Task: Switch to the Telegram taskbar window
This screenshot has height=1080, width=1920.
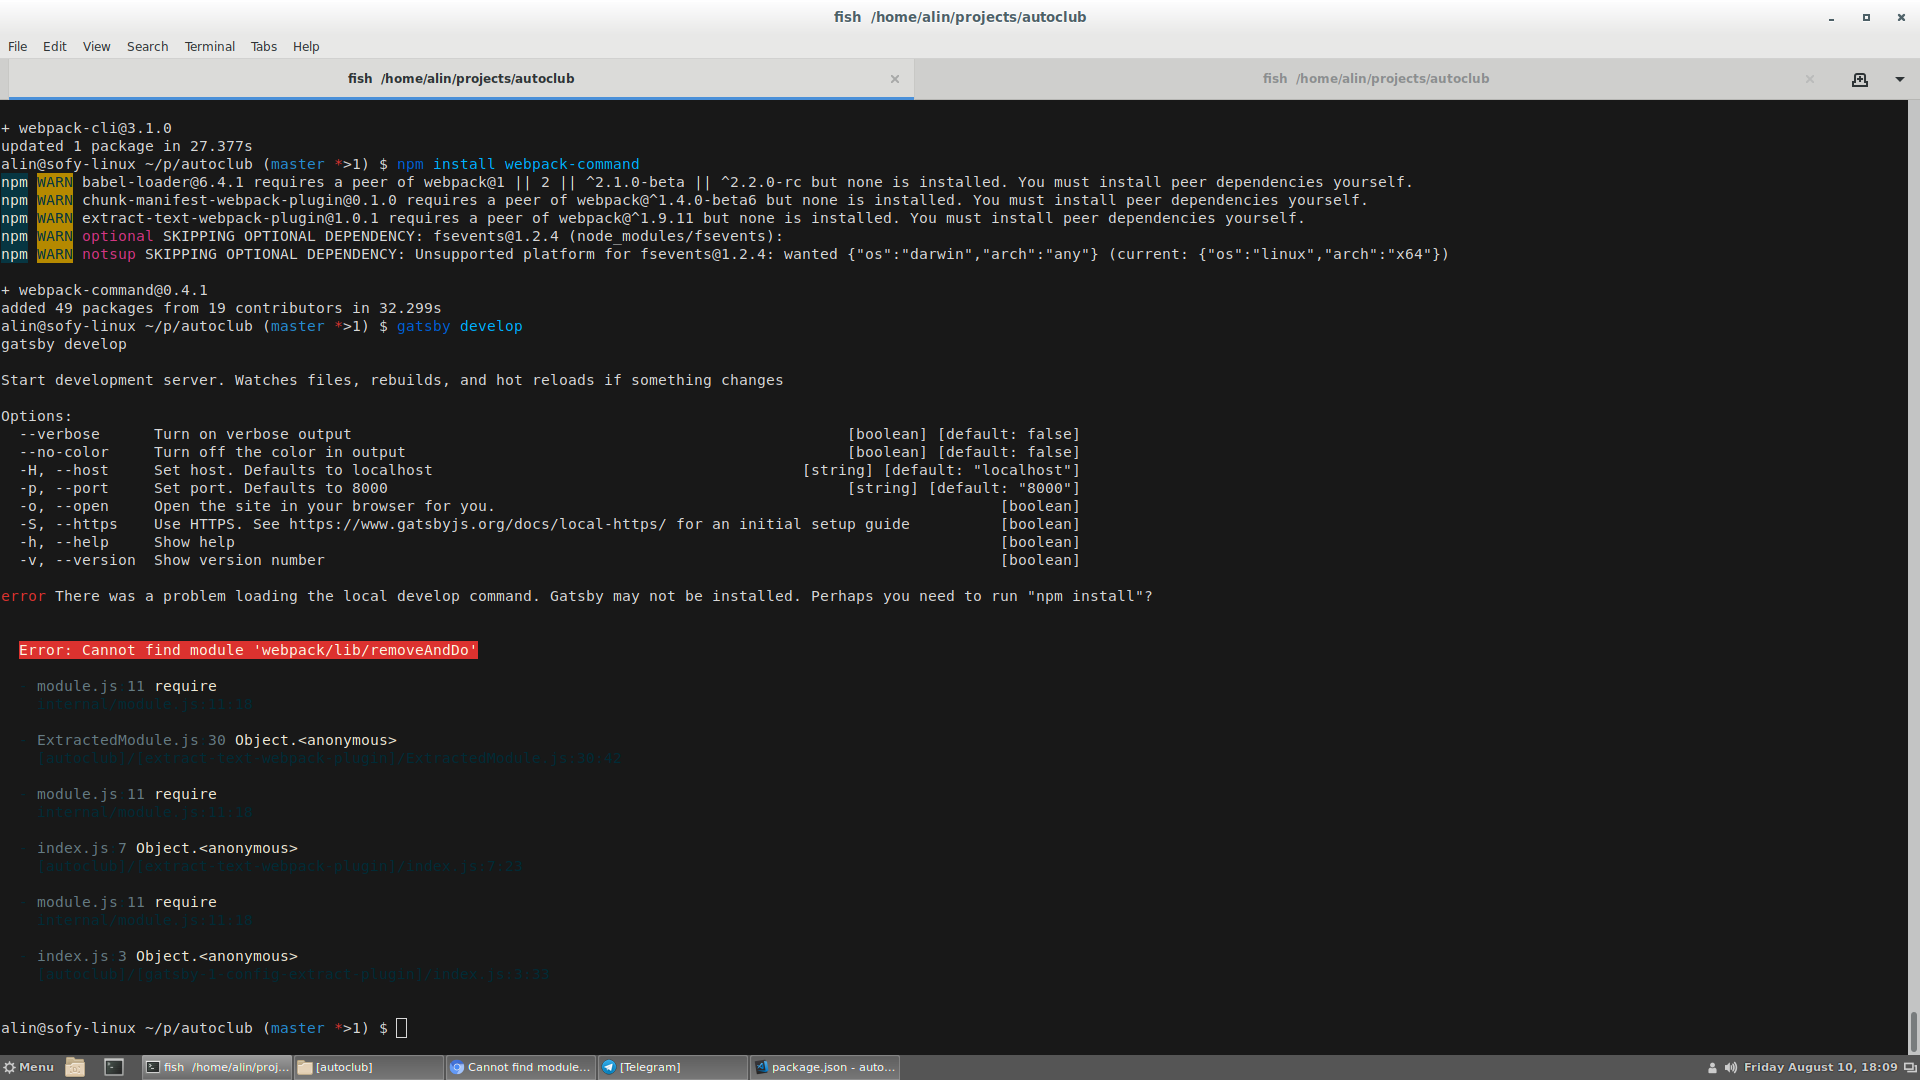Action: pos(673,1067)
